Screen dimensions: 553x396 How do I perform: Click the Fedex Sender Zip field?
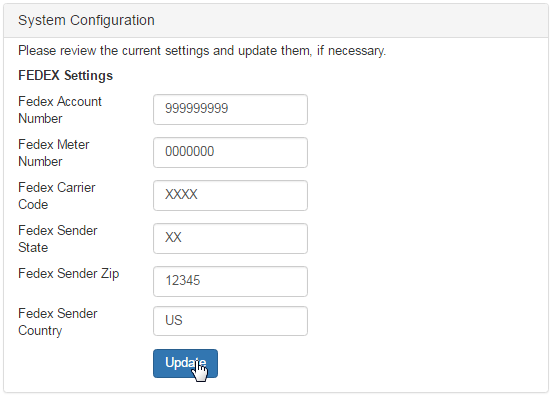click(x=230, y=281)
